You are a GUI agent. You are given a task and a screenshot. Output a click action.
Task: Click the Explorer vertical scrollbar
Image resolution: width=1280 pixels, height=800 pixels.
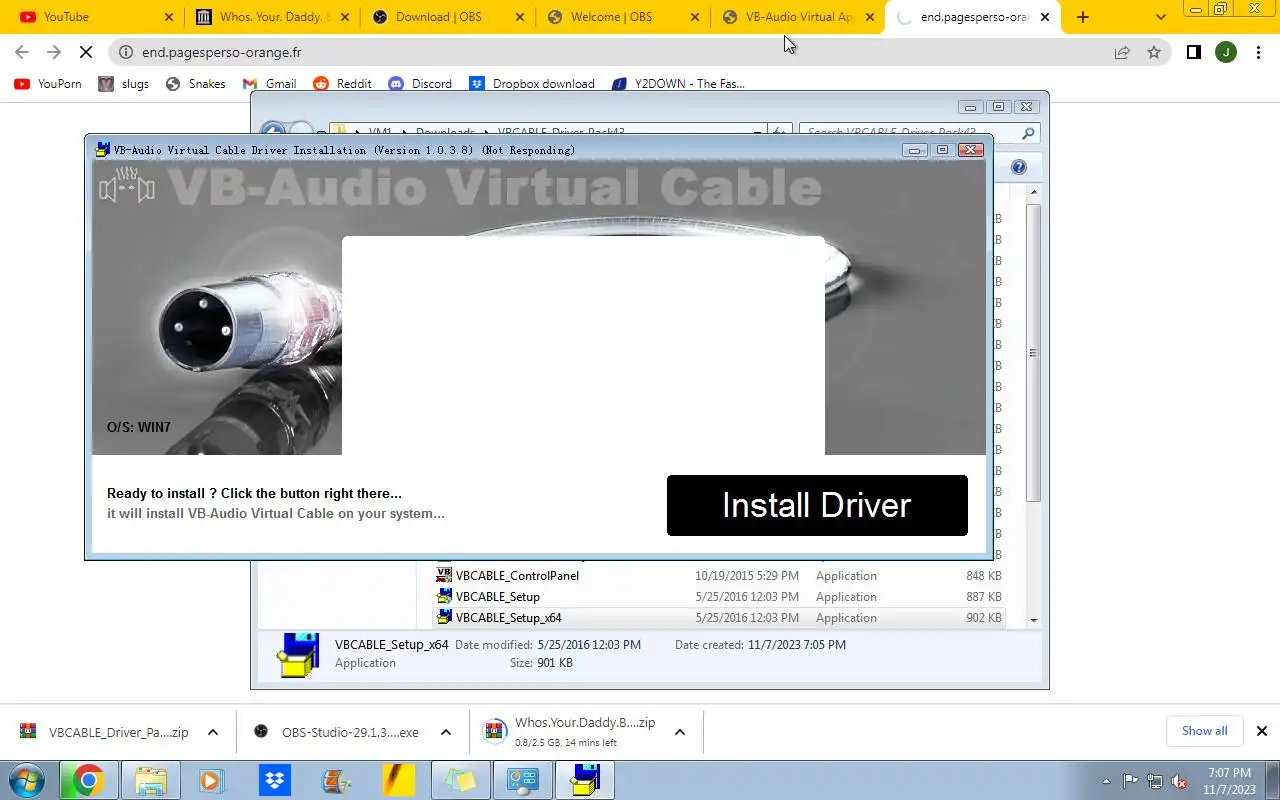pos(1034,352)
